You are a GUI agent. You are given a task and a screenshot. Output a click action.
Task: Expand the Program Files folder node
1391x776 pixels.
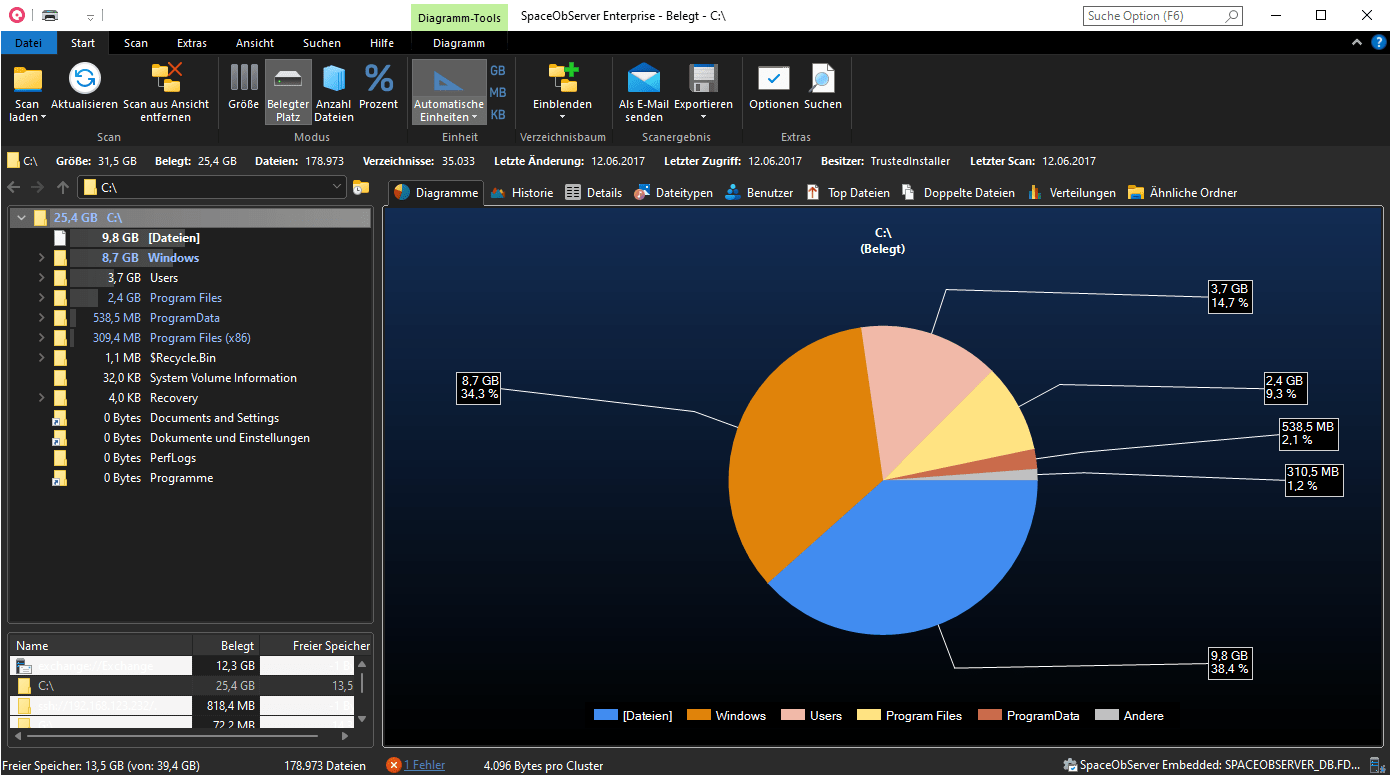click(x=41, y=298)
